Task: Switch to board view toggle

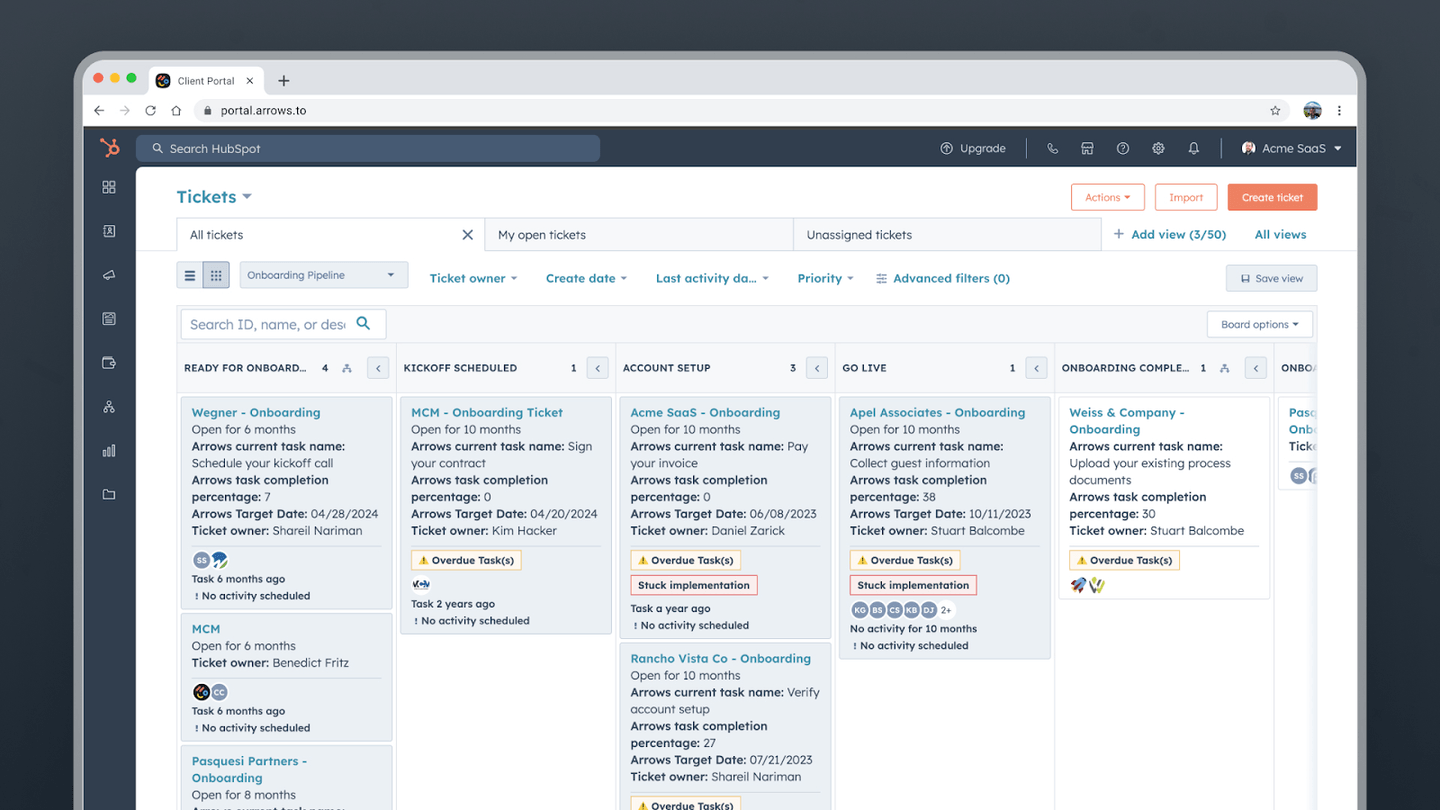Action: tap(216, 275)
